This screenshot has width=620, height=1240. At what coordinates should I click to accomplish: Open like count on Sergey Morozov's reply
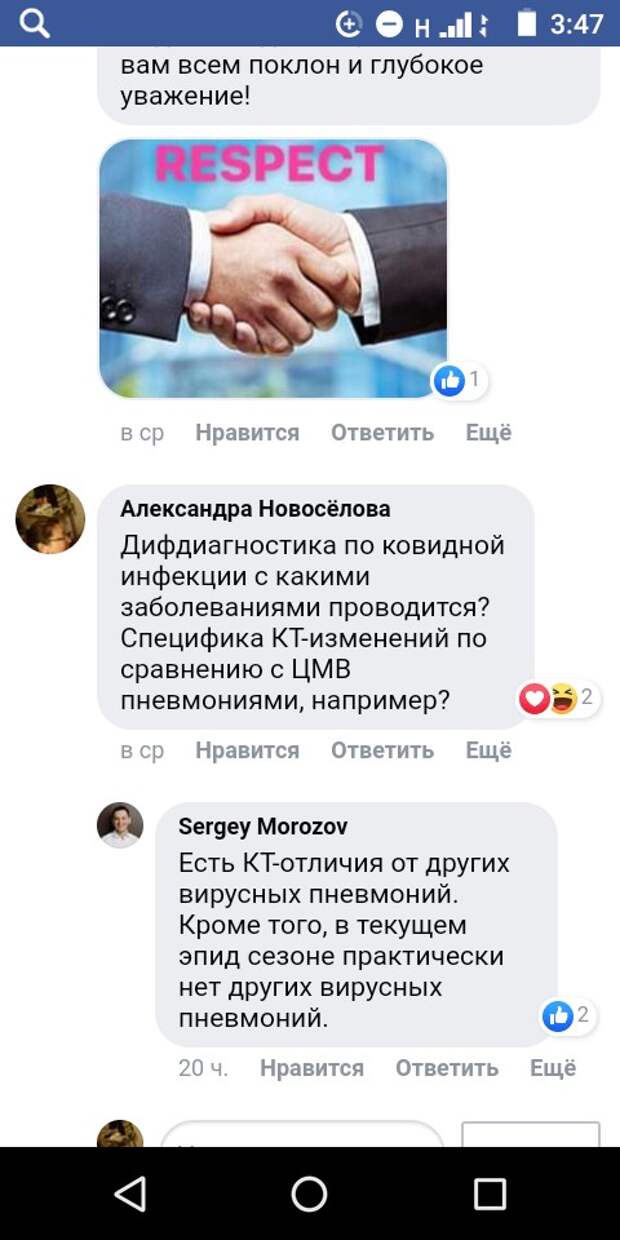[x=567, y=1017]
